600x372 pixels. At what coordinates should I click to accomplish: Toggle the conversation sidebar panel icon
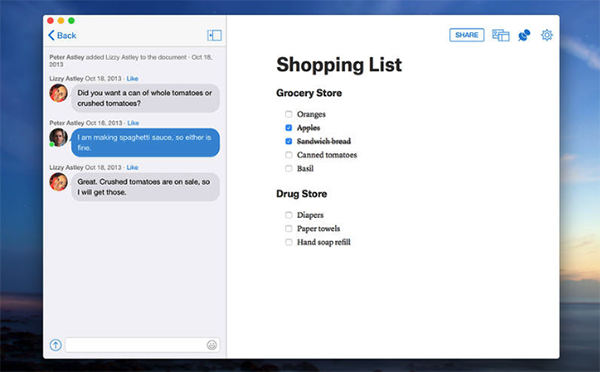click(x=214, y=36)
